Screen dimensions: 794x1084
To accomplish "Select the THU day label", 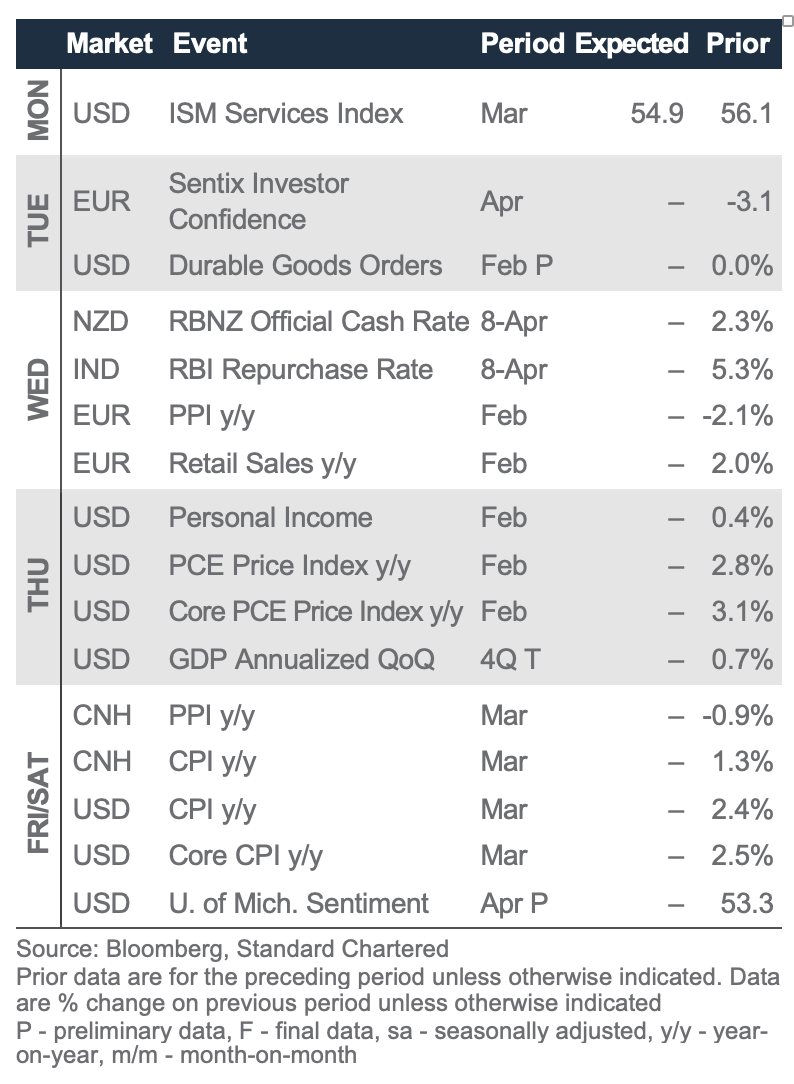I will 38,586.
